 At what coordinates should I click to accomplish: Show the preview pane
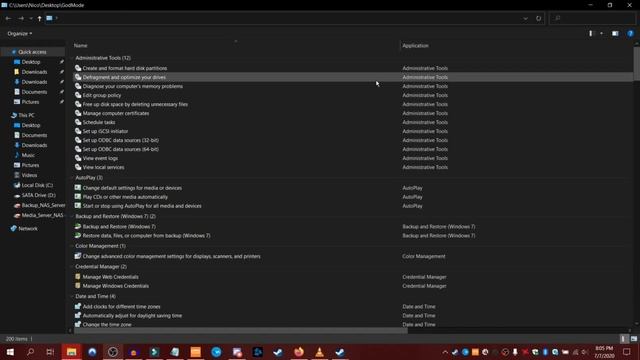pos(615,33)
